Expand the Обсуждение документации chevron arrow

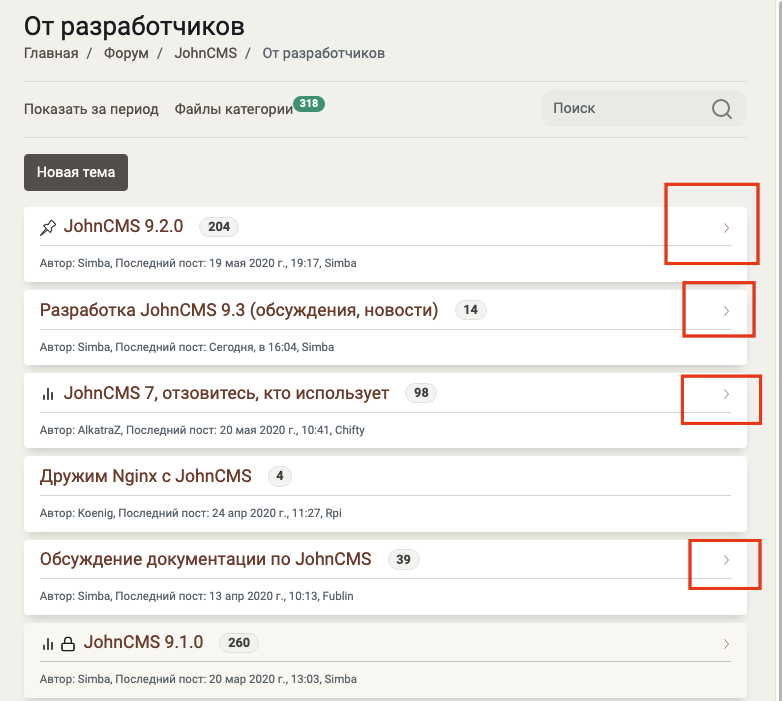coord(726,560)
